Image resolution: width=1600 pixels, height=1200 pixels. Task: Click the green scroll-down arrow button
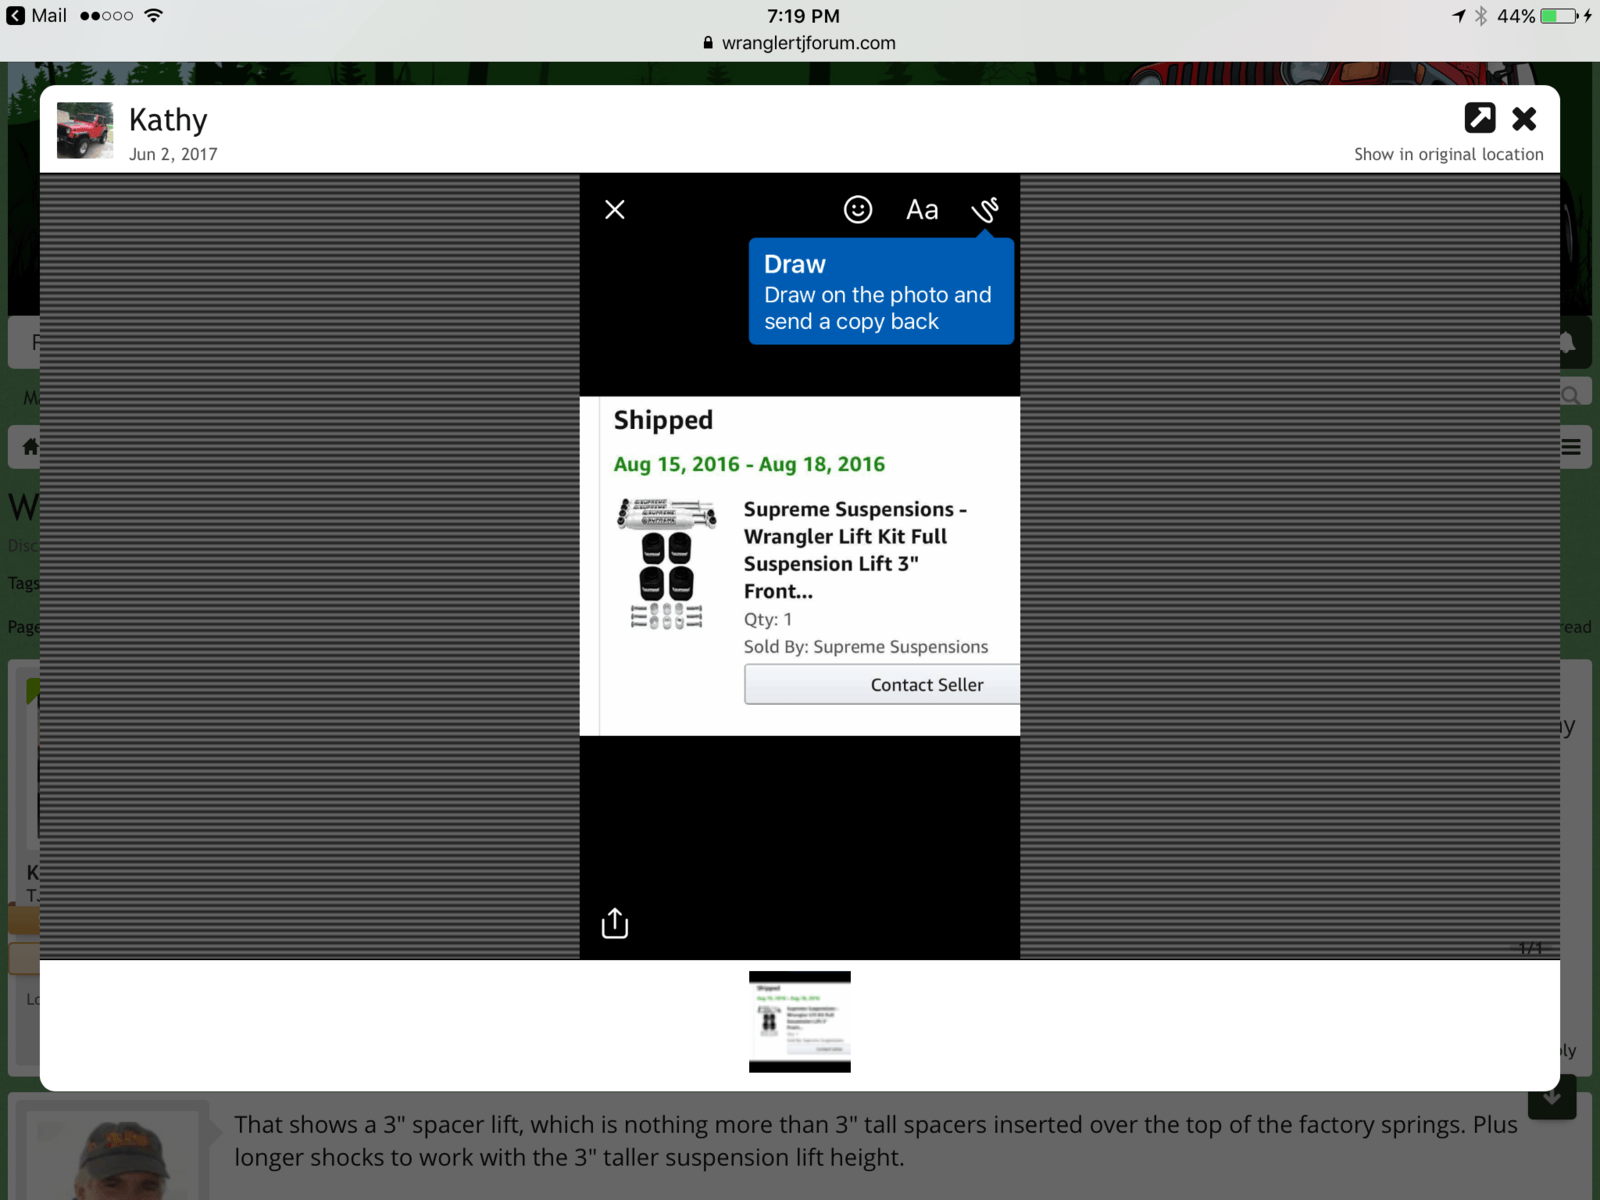(x=1552, y=1098)
